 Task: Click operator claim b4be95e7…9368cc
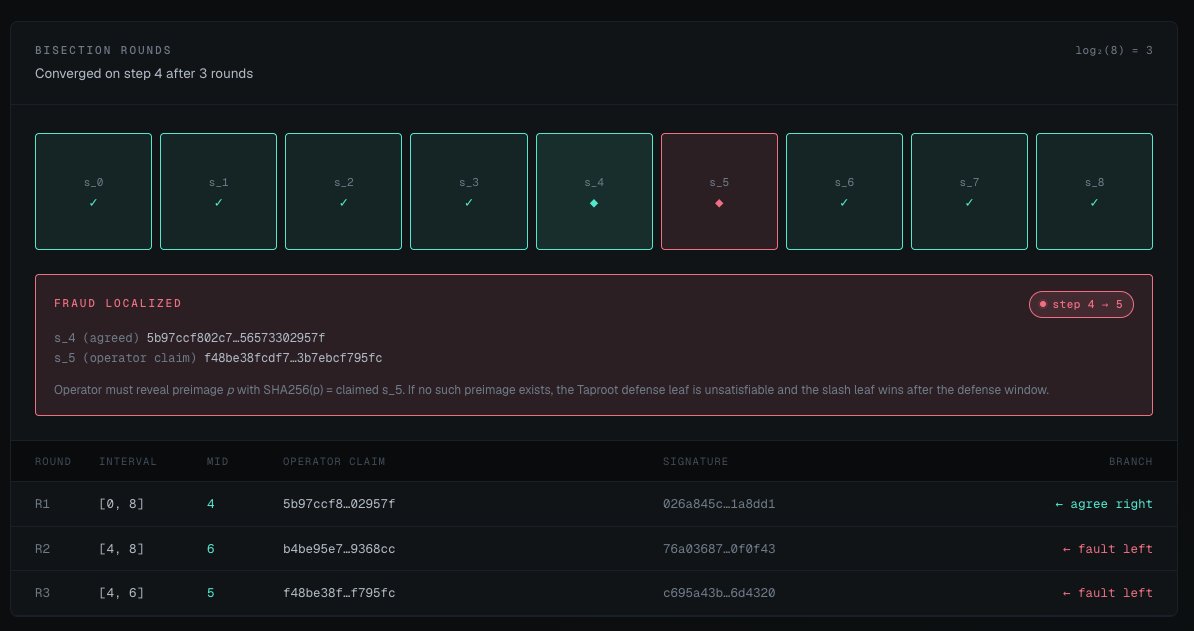pyautogui.click(x=339, y=549)
